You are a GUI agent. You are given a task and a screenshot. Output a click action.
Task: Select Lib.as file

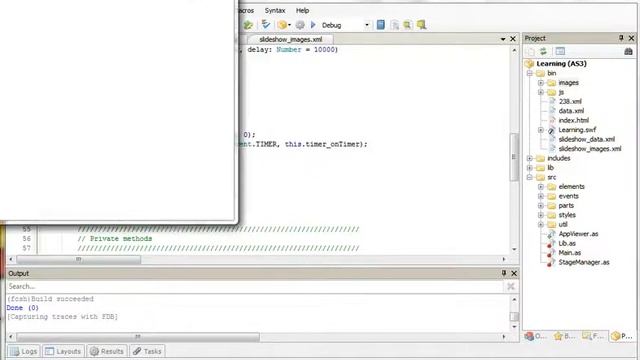coord(567,243)
